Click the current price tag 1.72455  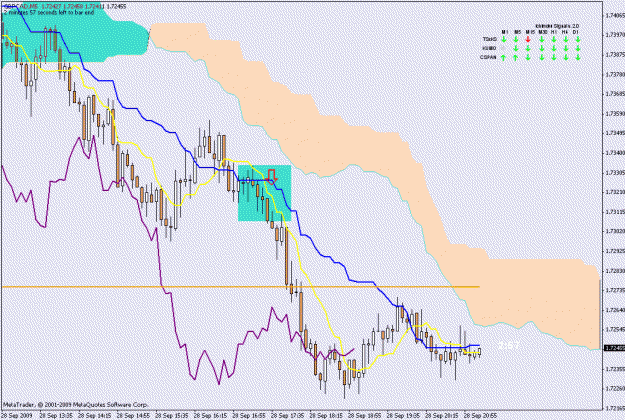614,348
